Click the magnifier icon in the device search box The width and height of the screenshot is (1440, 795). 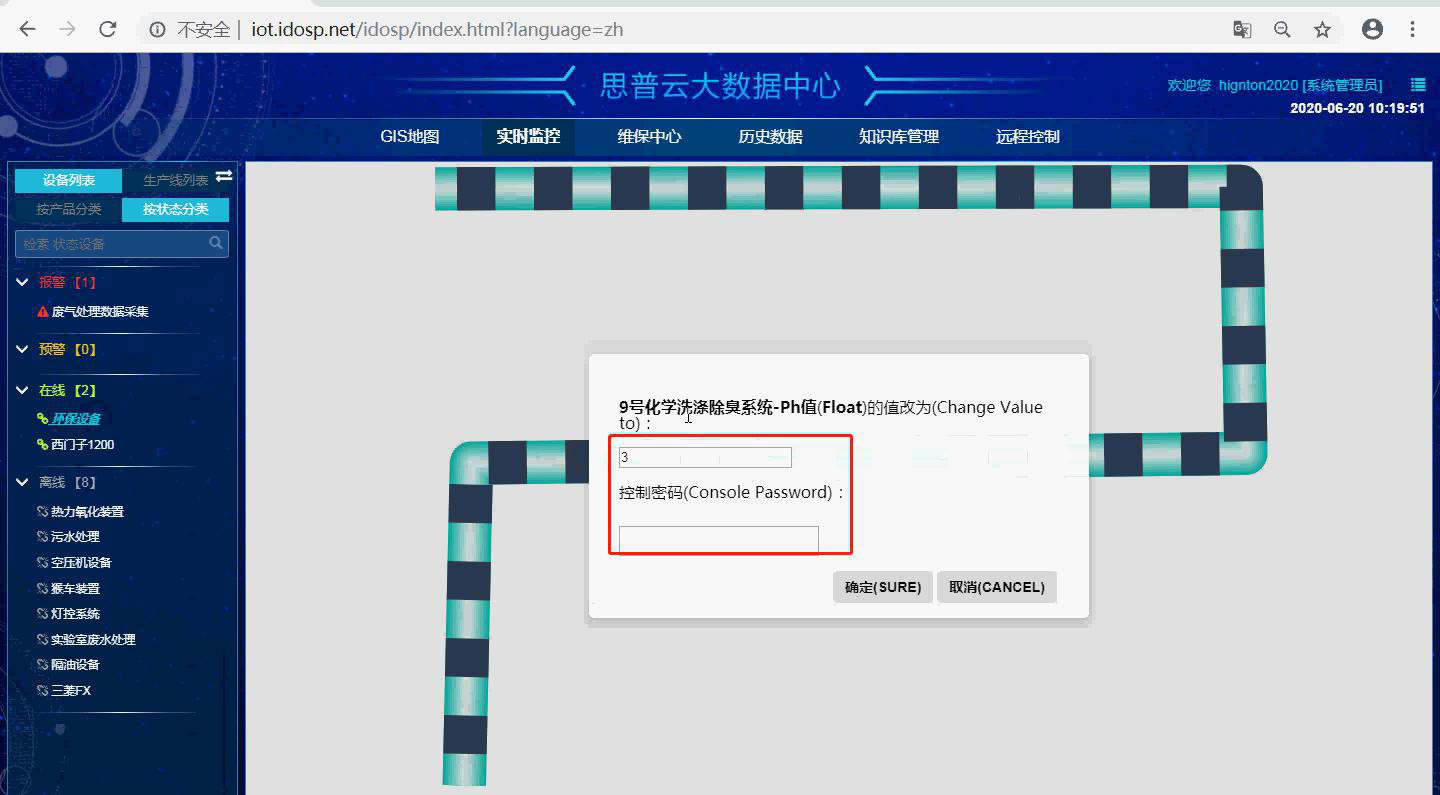click(216, 243)
